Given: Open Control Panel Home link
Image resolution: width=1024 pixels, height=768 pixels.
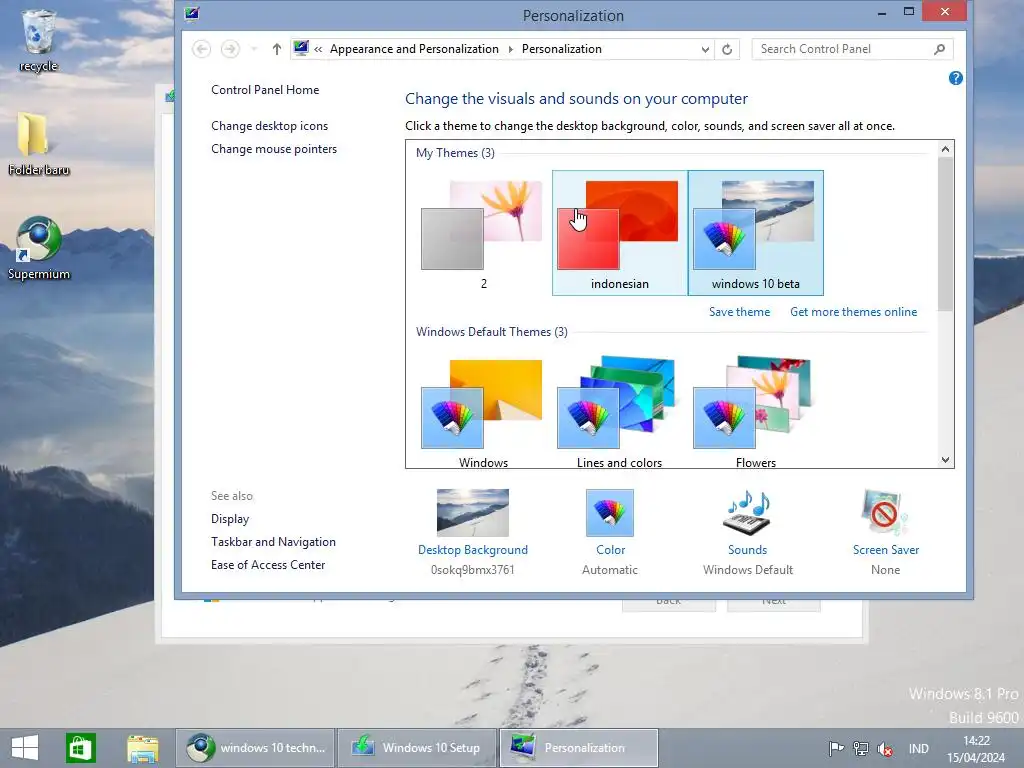Looking at the screenshot, I should pos(265,89).
